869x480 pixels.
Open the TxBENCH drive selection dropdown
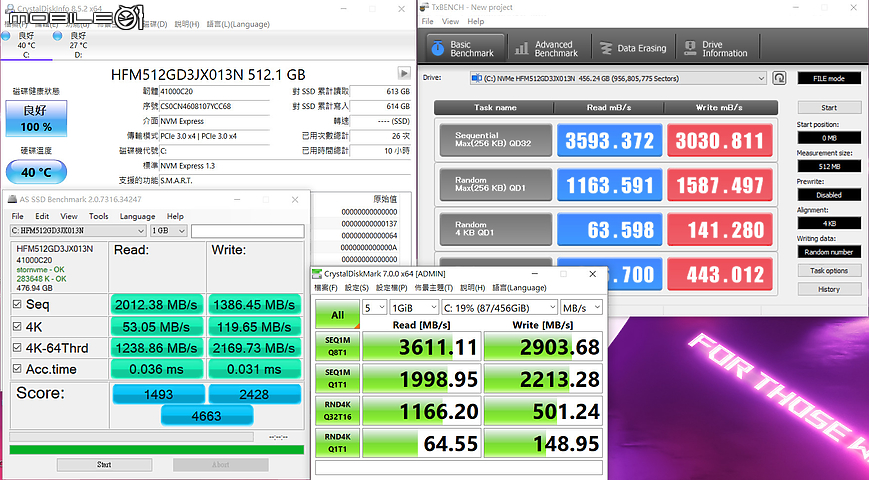pyautogui.click(x=618, y=78)
